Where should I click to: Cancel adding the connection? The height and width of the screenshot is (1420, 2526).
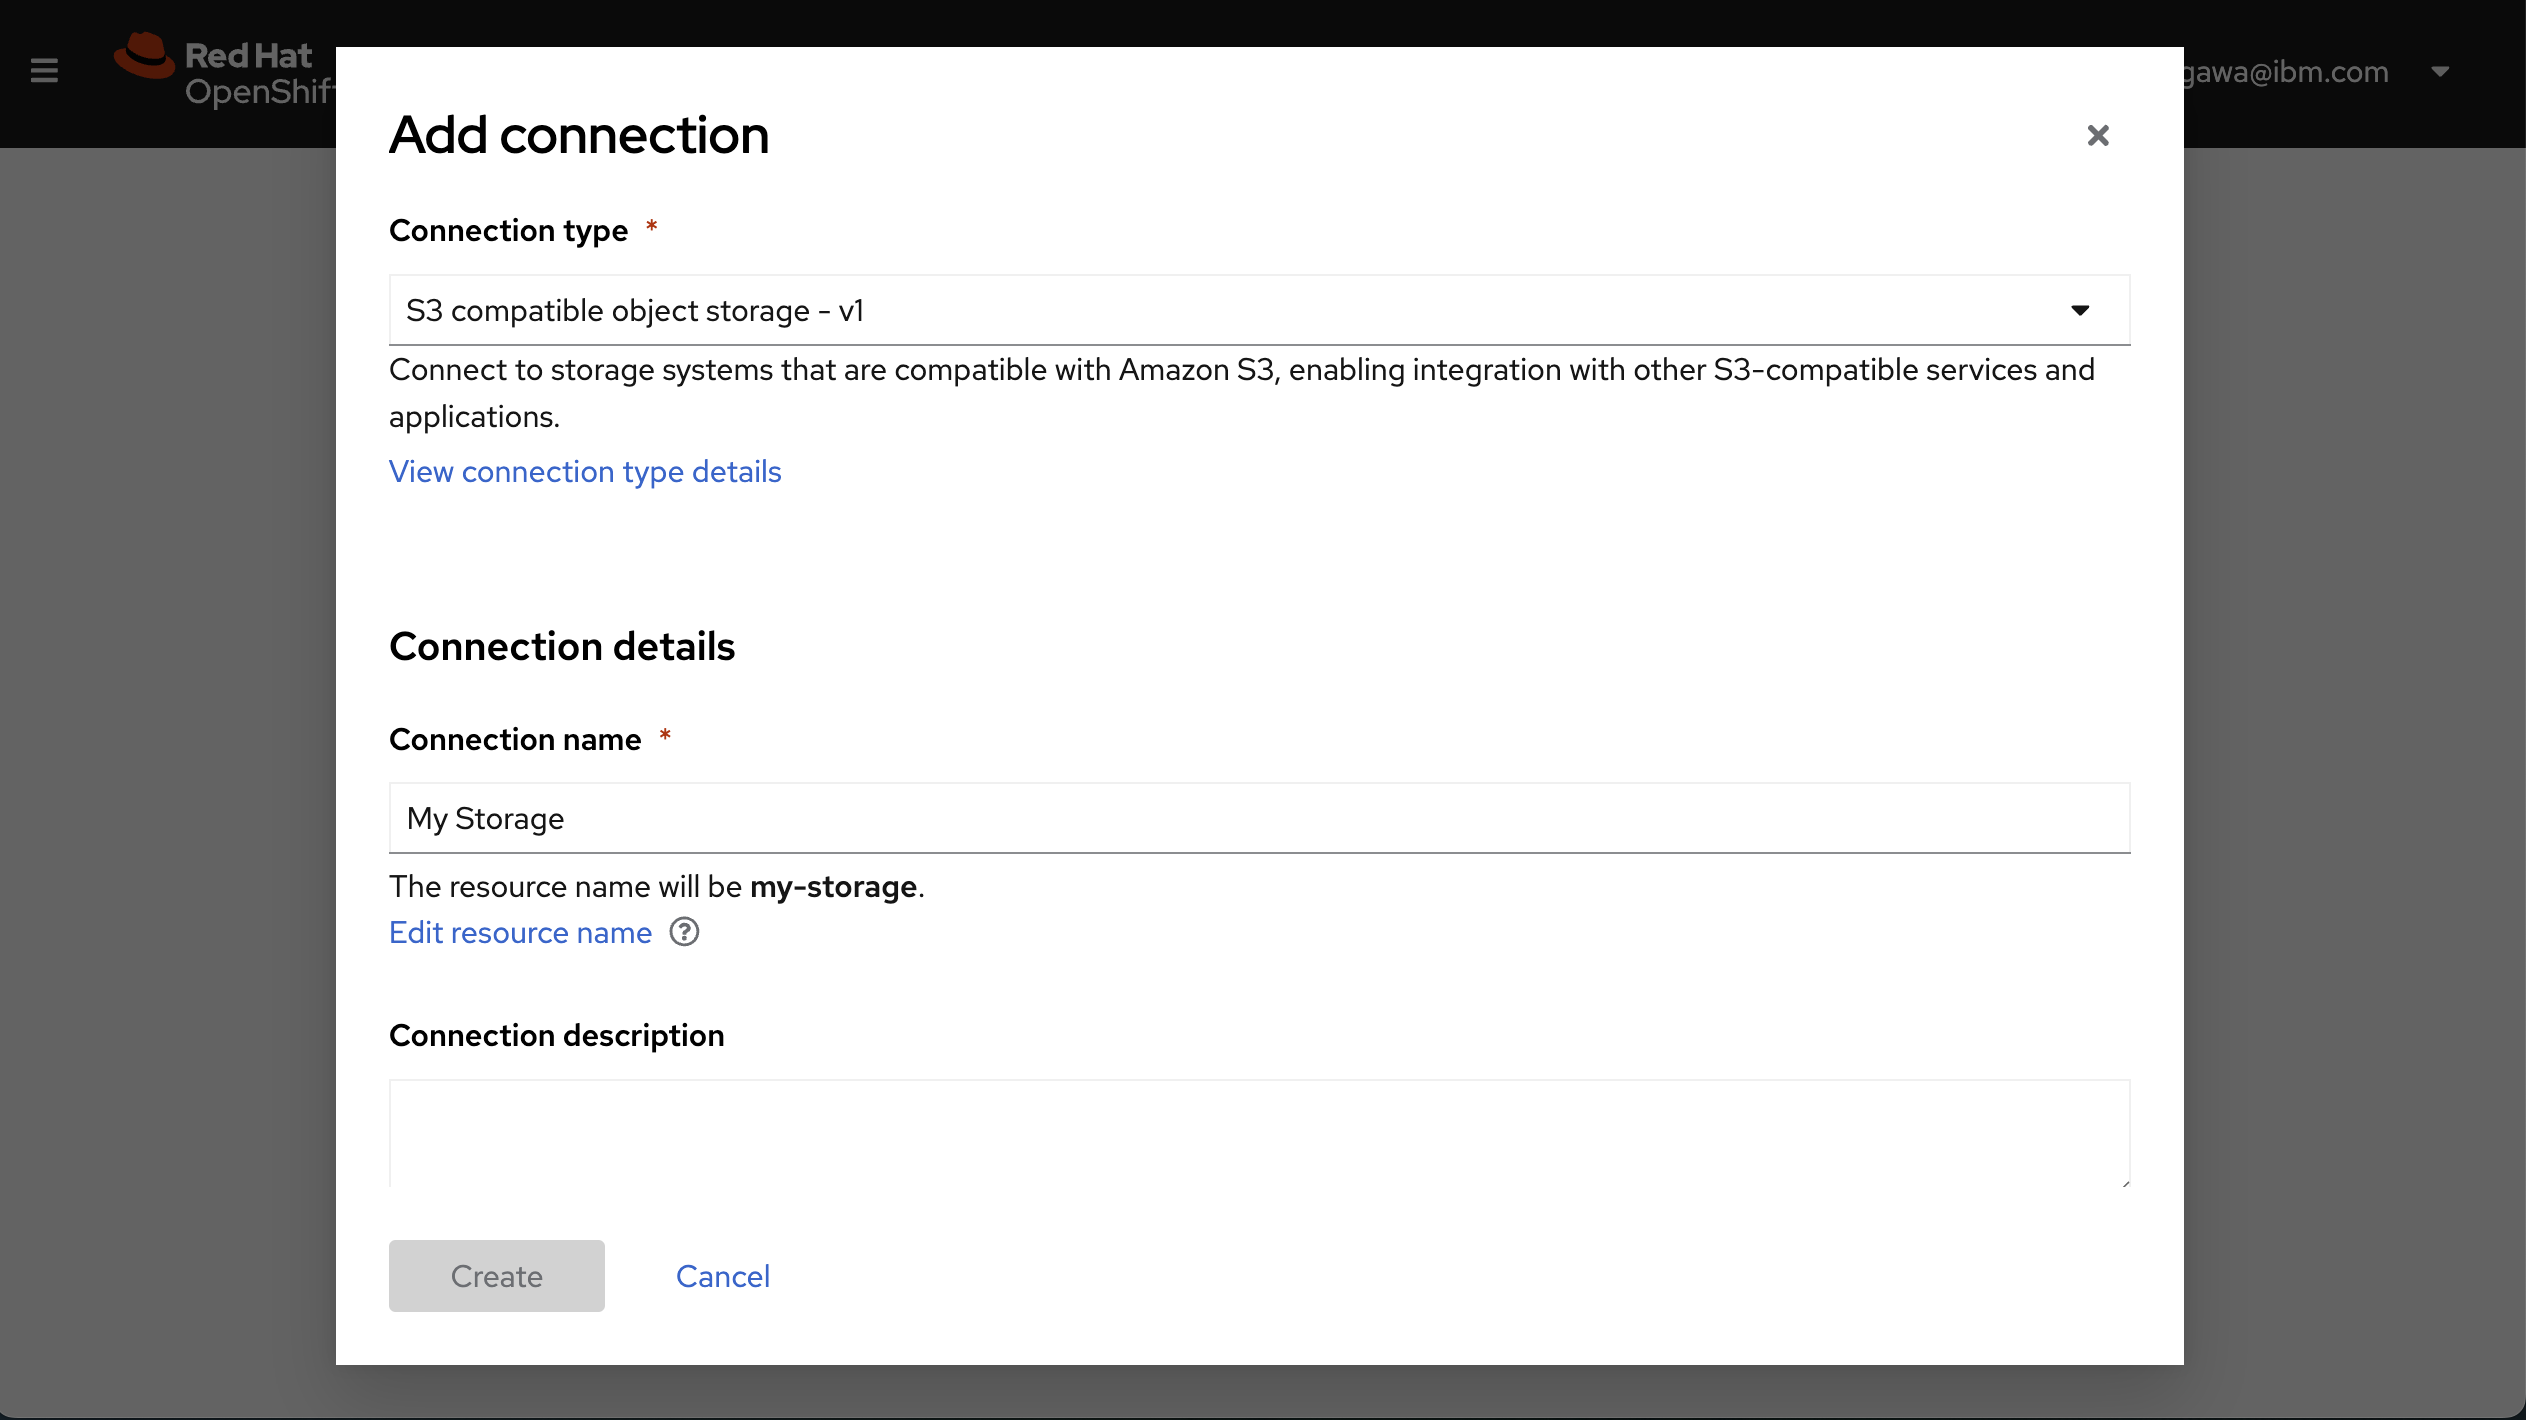pyautogui.click(x=722, y=1276)
